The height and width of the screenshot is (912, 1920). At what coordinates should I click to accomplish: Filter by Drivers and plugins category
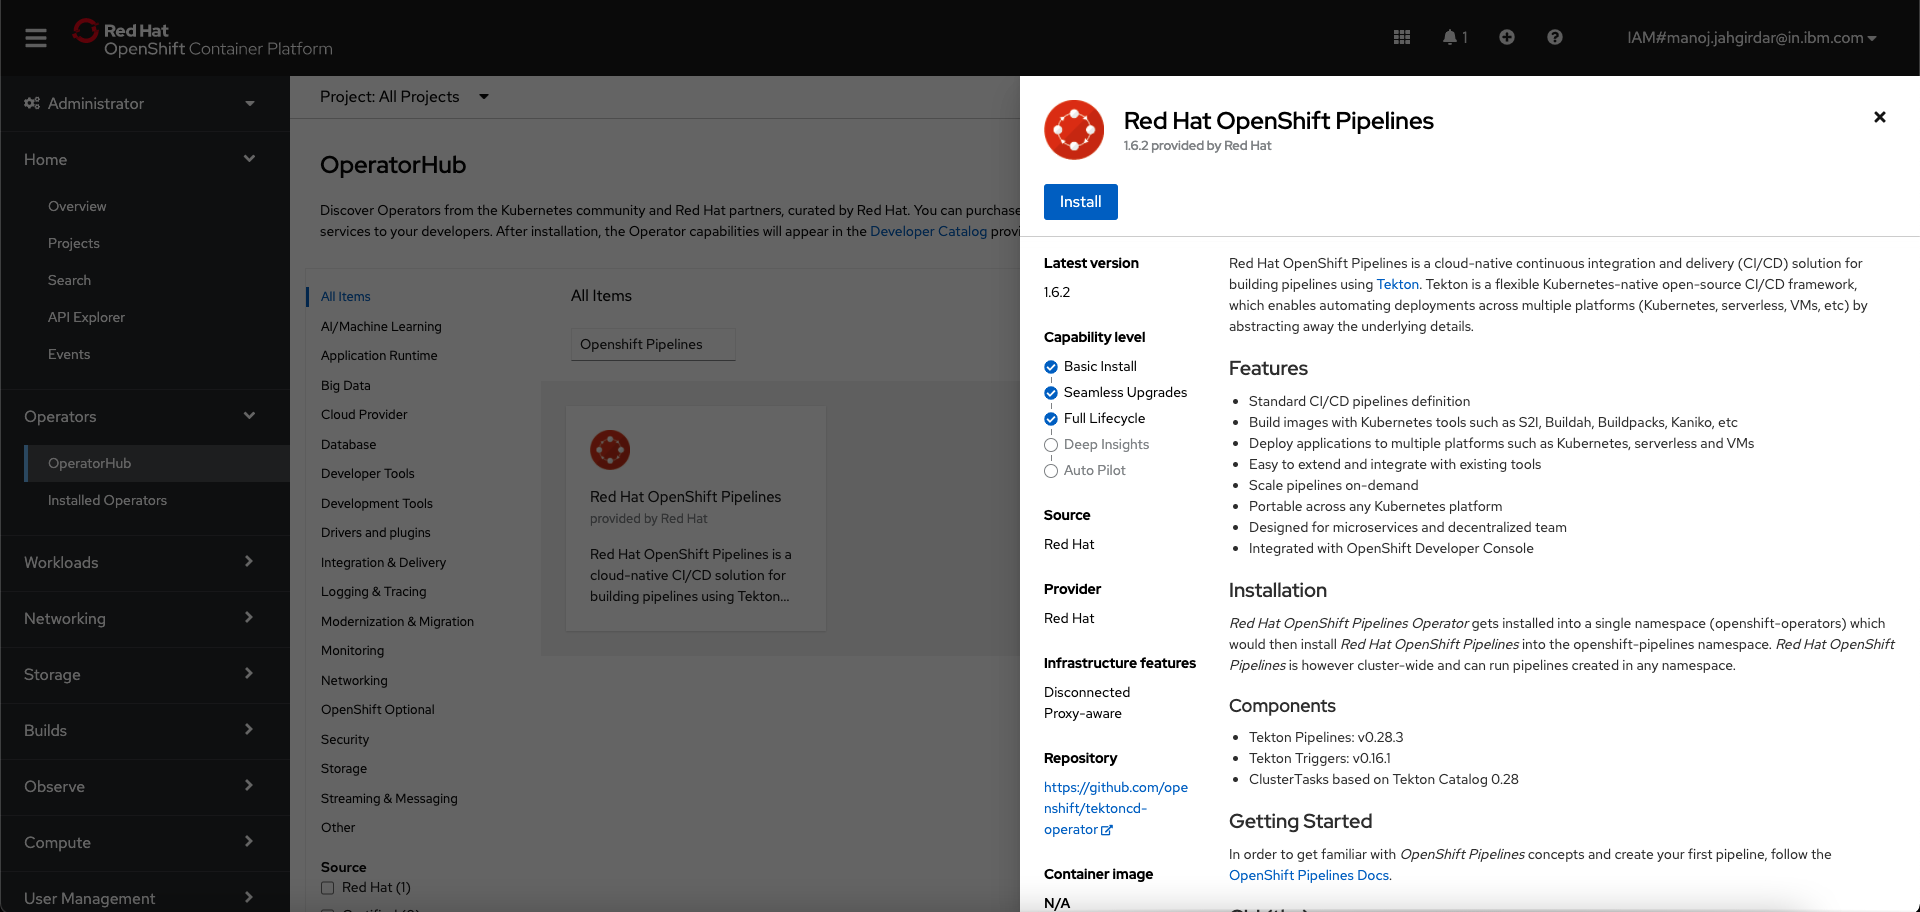376,533
